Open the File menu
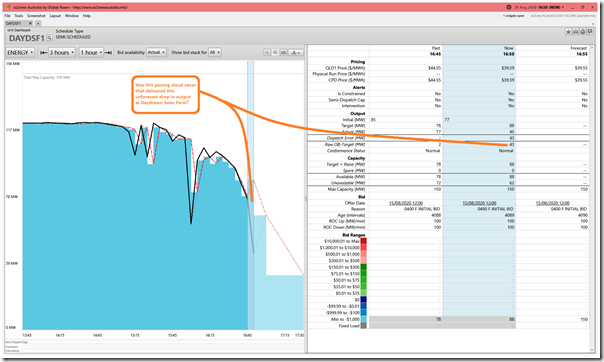The width and height of the screenshot is (604, 362). click(7, 16)
